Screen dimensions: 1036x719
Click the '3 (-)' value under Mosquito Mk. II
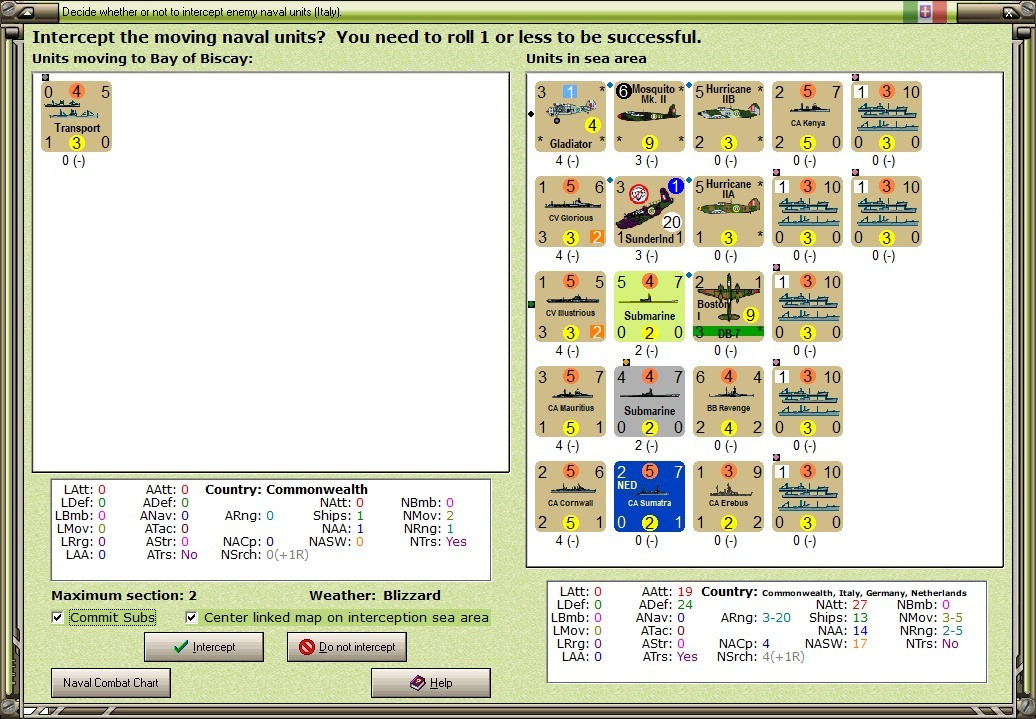[646, 161]
